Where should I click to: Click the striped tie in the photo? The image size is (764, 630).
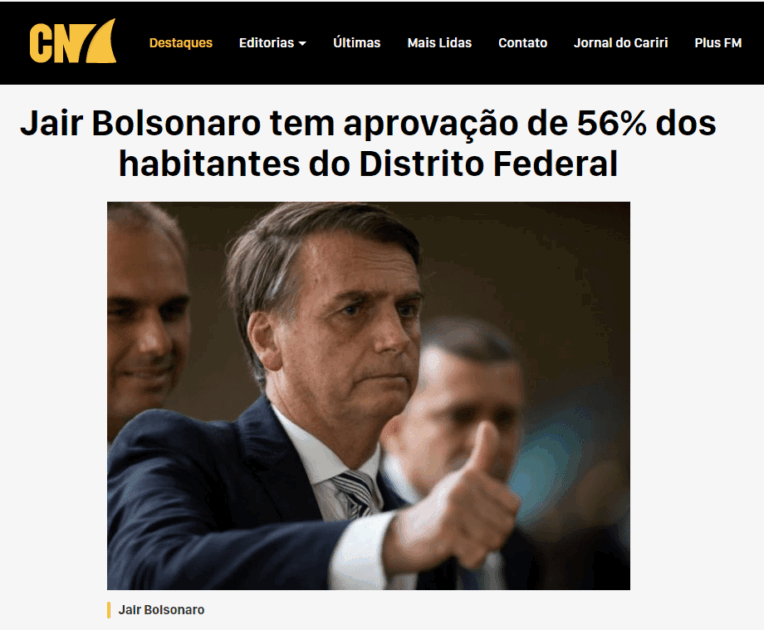[356, 492]
